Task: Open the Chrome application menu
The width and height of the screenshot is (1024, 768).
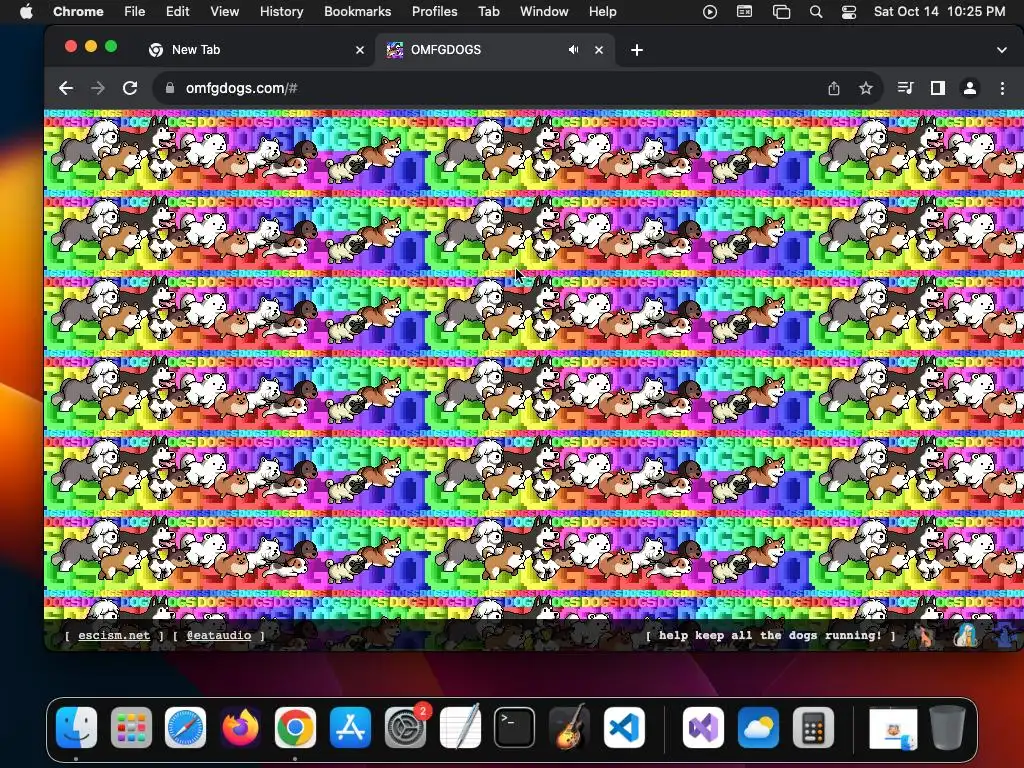Action: (x=78, y=11)
